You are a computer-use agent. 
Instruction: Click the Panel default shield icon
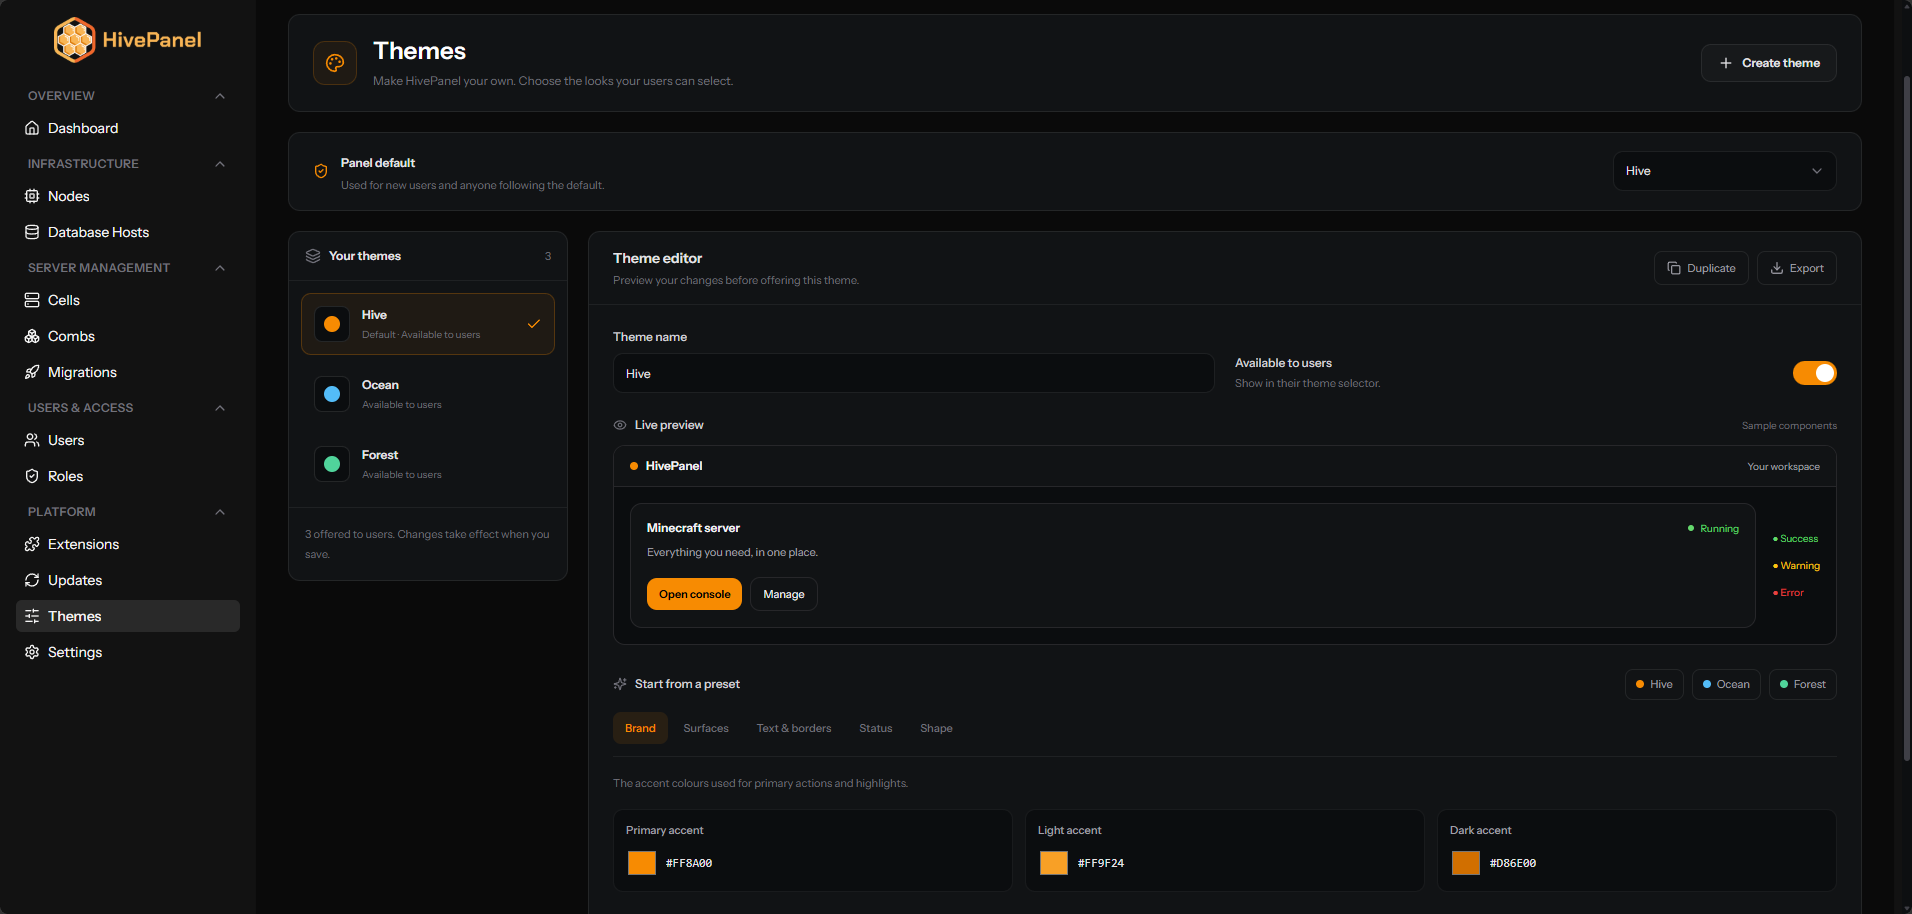point(321,171)
